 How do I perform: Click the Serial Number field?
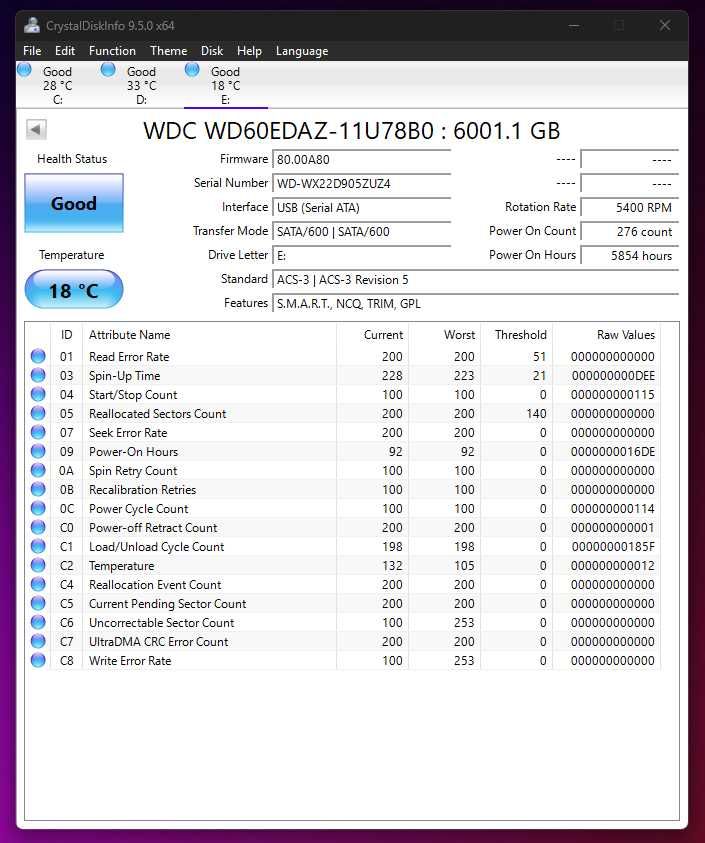click(x=361, y=183)
